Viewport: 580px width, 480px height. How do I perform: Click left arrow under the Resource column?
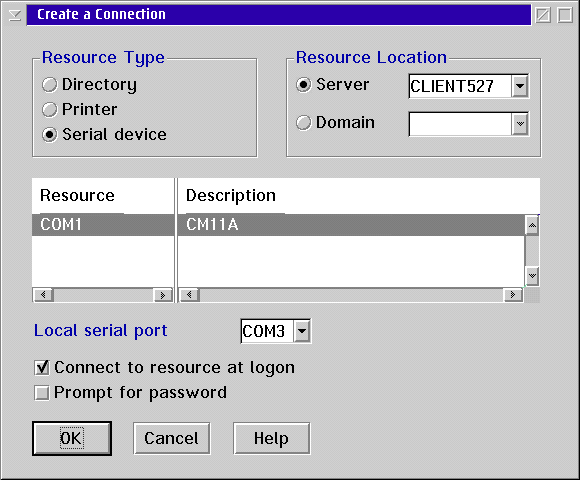coord(44,295)
